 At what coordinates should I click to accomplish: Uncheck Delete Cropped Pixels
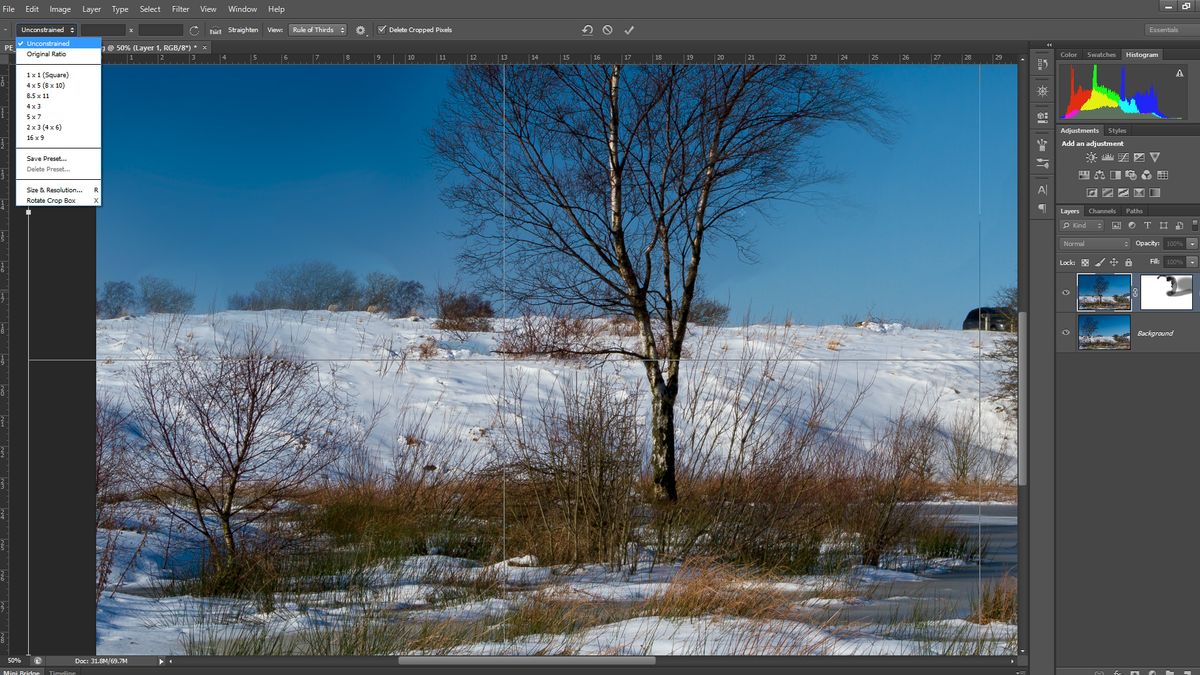click(x=382, y=29)
